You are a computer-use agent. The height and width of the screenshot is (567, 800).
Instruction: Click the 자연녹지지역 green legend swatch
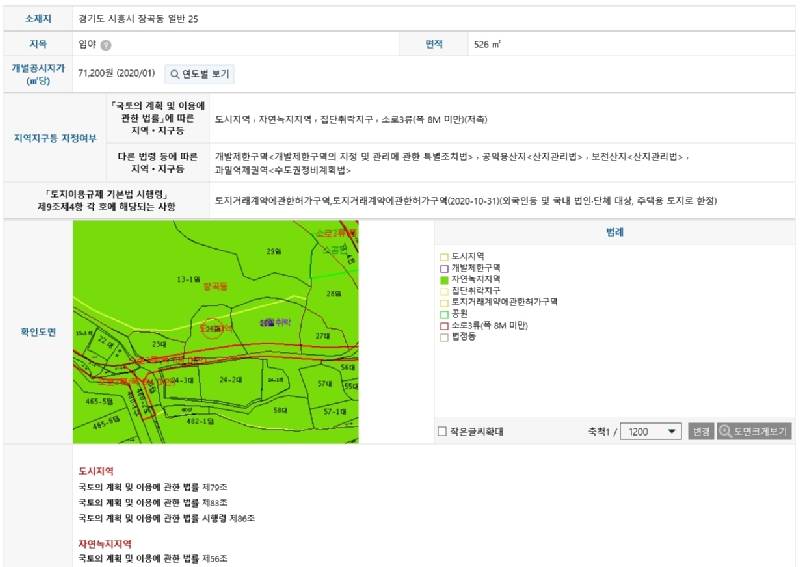point(444,280)
